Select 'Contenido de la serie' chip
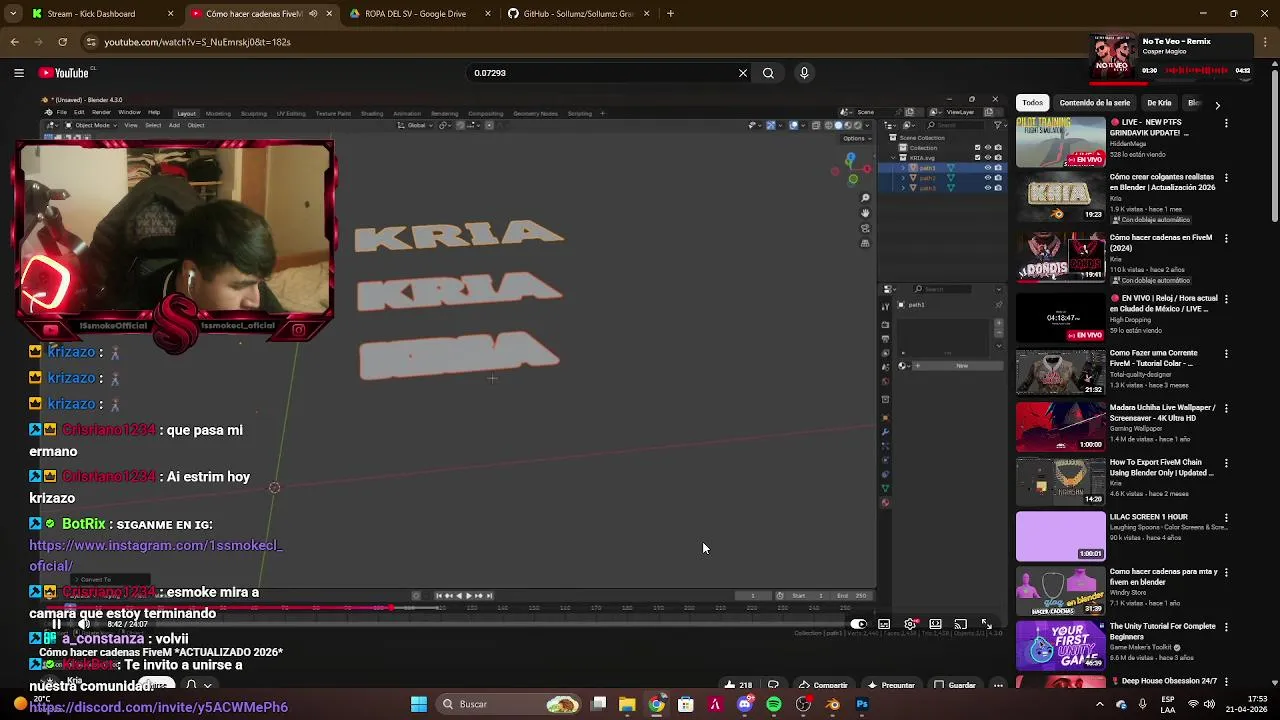The width and height of the screenshot is (1280, 720). click(1094, 103)
